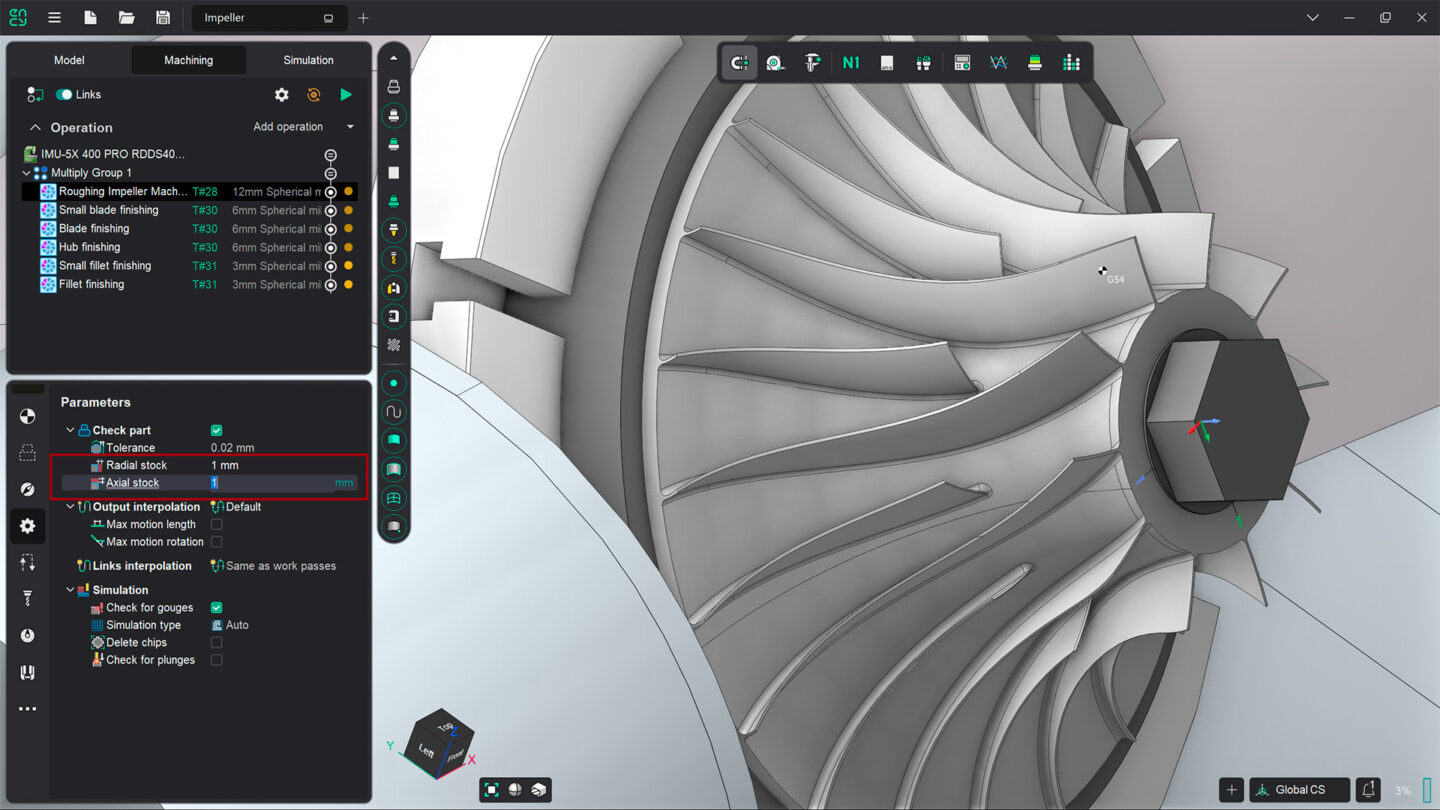Screen dimensions: 1440x810
Task: Uncheck the Check part checkbox
Action: click(216, 430)
